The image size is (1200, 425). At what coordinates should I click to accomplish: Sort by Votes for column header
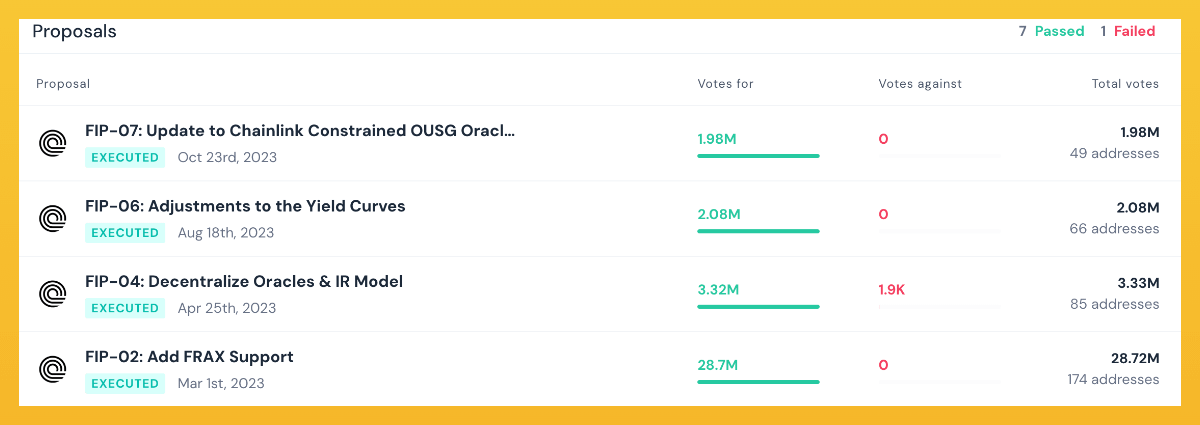coord(725,84)
